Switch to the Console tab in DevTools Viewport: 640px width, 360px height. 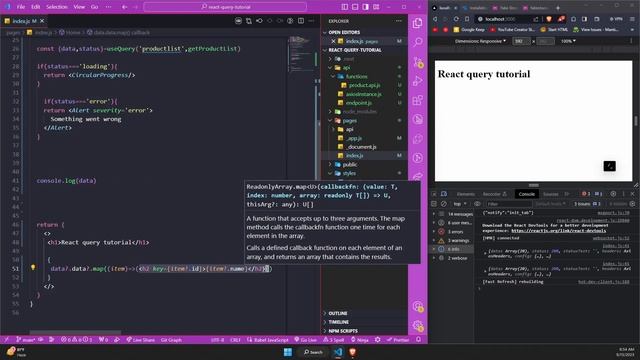526,194
